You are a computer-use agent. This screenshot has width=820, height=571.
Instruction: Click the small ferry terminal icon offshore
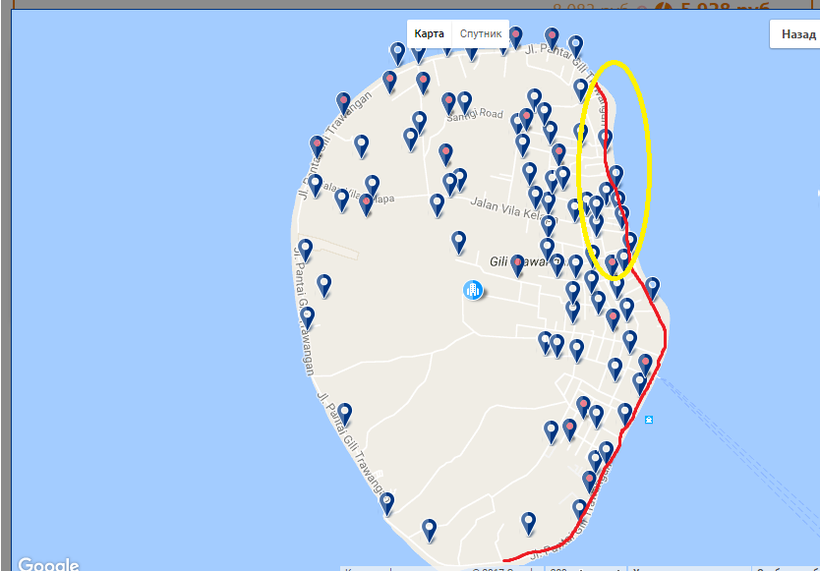(648, 419)
